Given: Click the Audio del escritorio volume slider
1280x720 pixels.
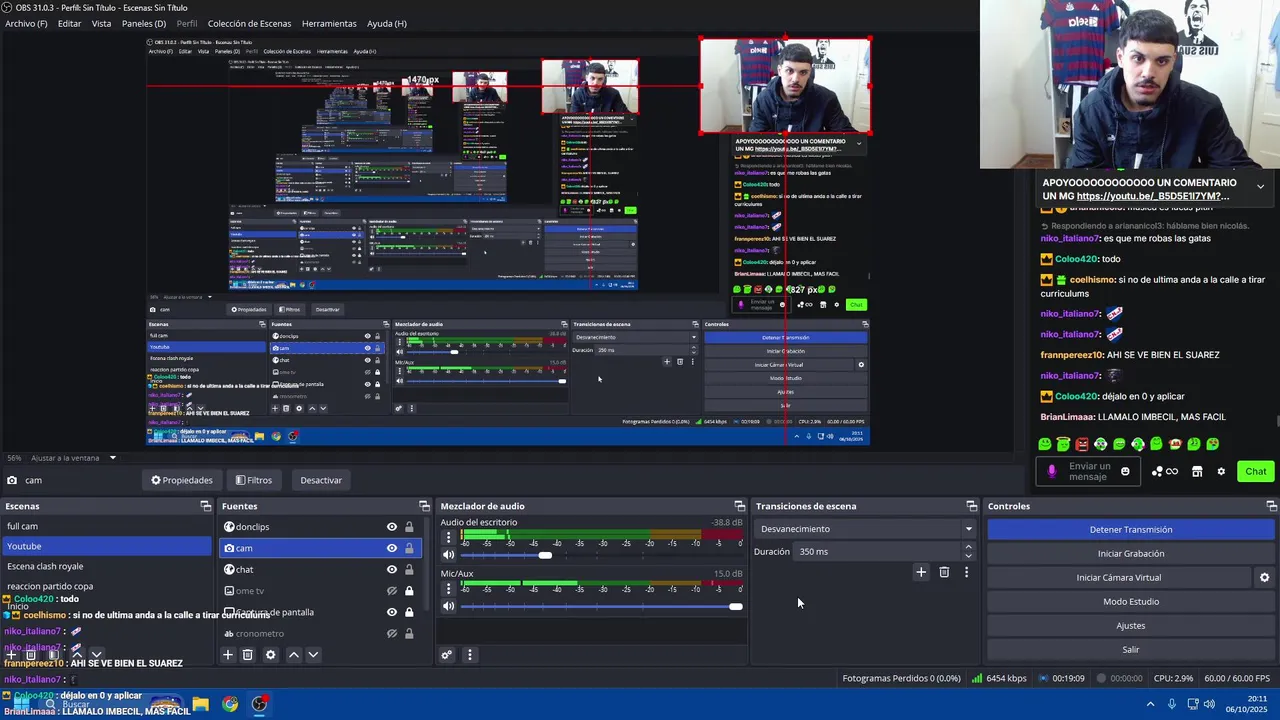Looking at the screenshot, I should 600,555.
